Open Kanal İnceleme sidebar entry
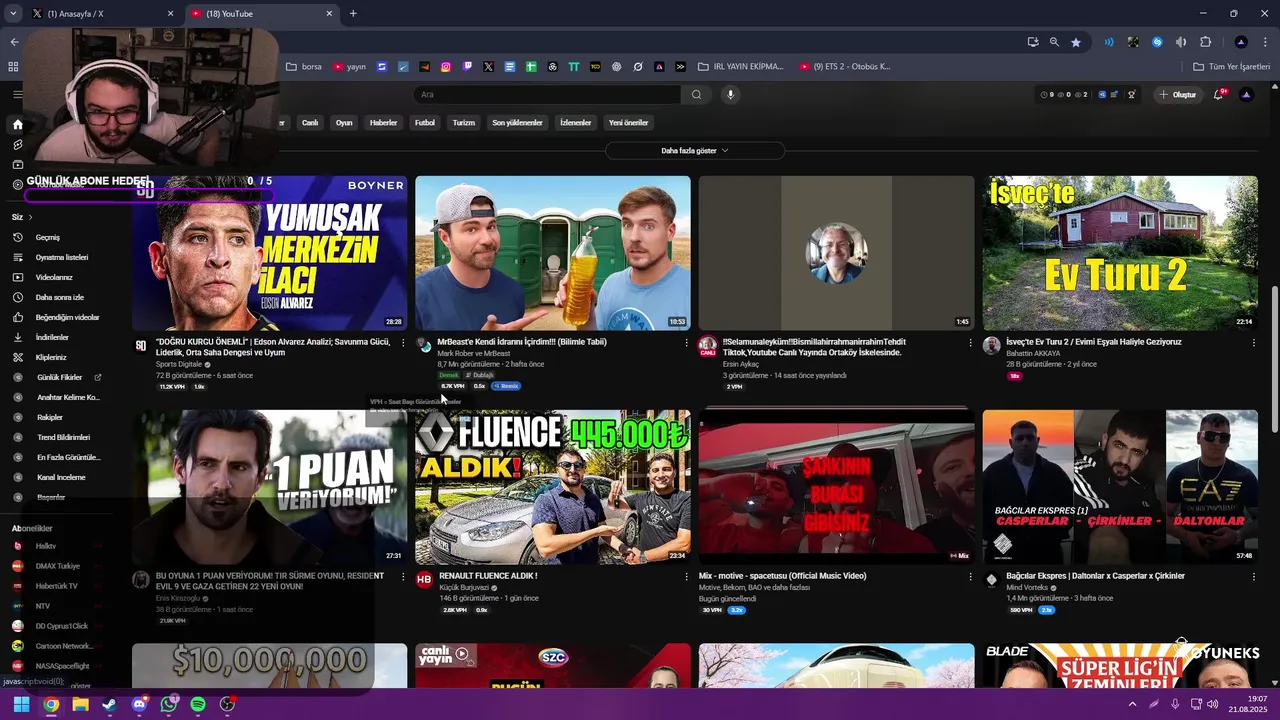The width and height of the screenshot is (1280, 720). pos(61,477)
